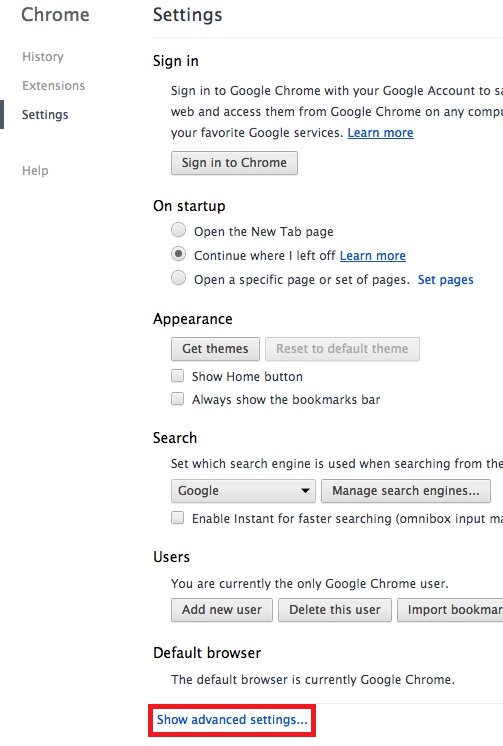The width and height of the screenshot is (503, 746).
Task: Open the Google search engine dropdown
Action: 243,491
